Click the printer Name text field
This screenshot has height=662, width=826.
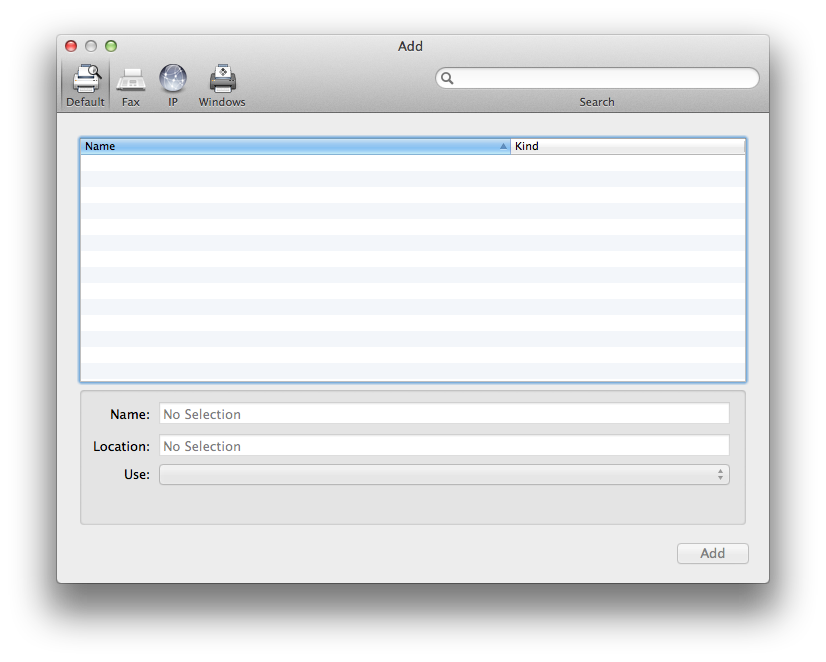444,414
